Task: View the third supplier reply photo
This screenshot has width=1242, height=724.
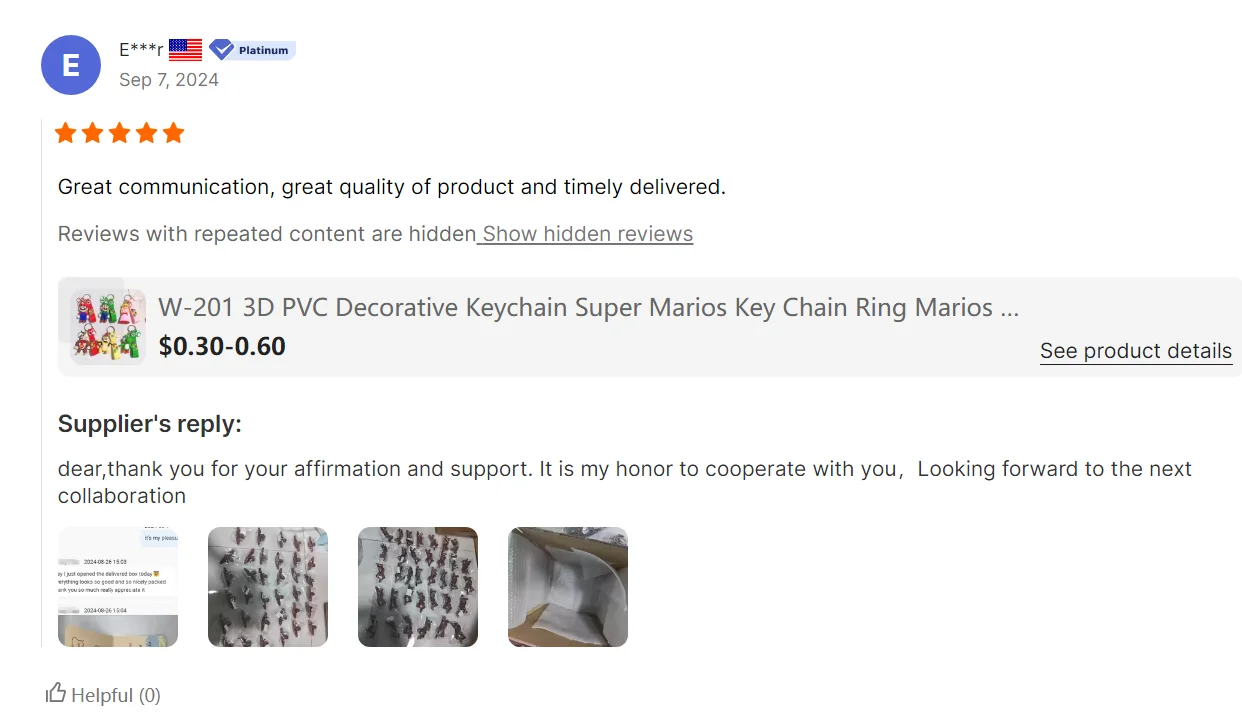Action: 418,587
